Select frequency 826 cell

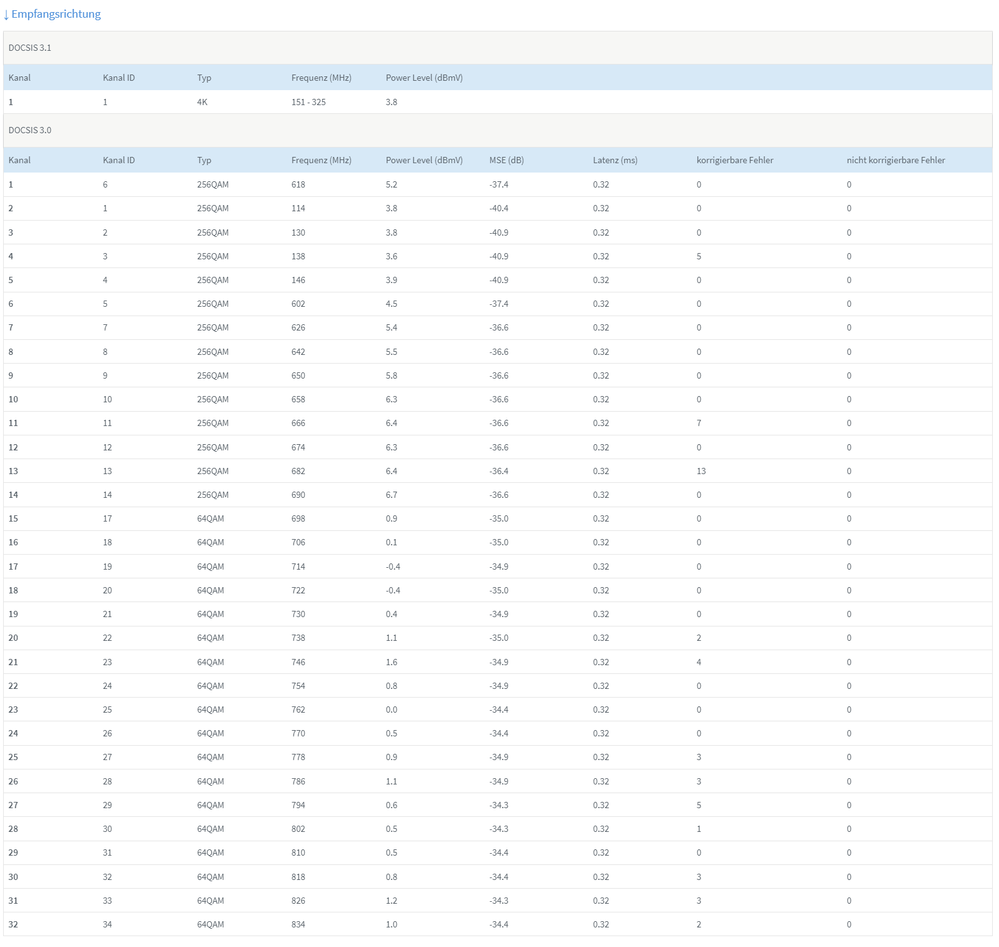click(x=298, y=900)
